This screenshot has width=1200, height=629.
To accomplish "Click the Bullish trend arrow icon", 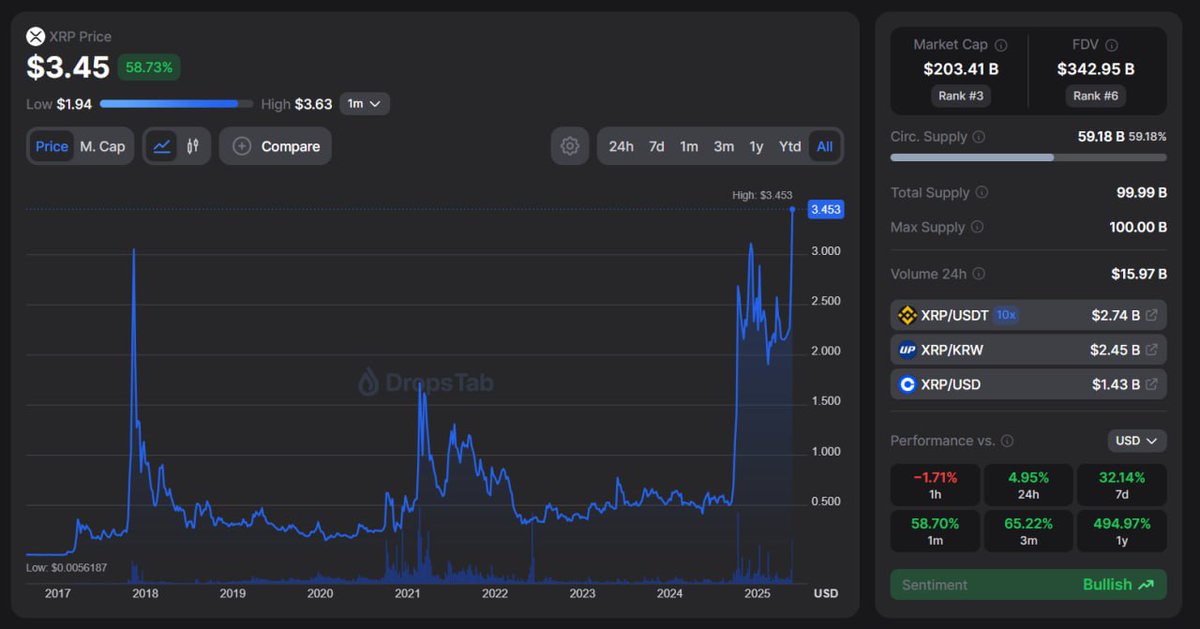I will click(x=1146, y=585).
